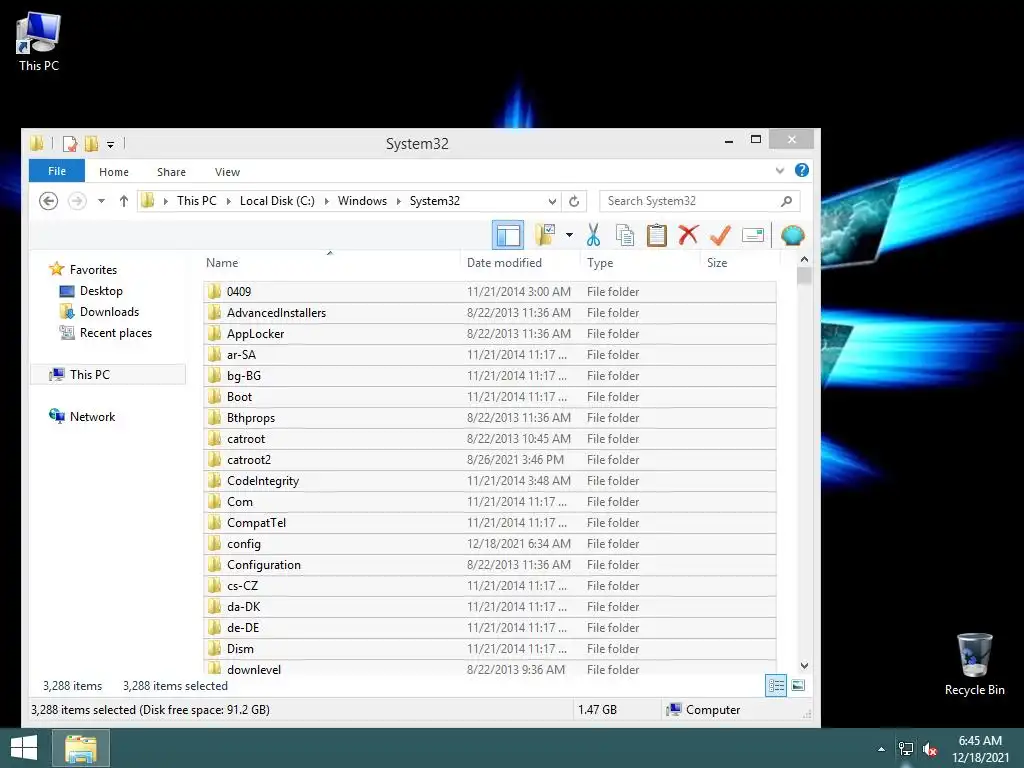This screenshot has width=1024, height=768.
Task: Click the scroll up arrow of the file list
Action: click(805, 259)
